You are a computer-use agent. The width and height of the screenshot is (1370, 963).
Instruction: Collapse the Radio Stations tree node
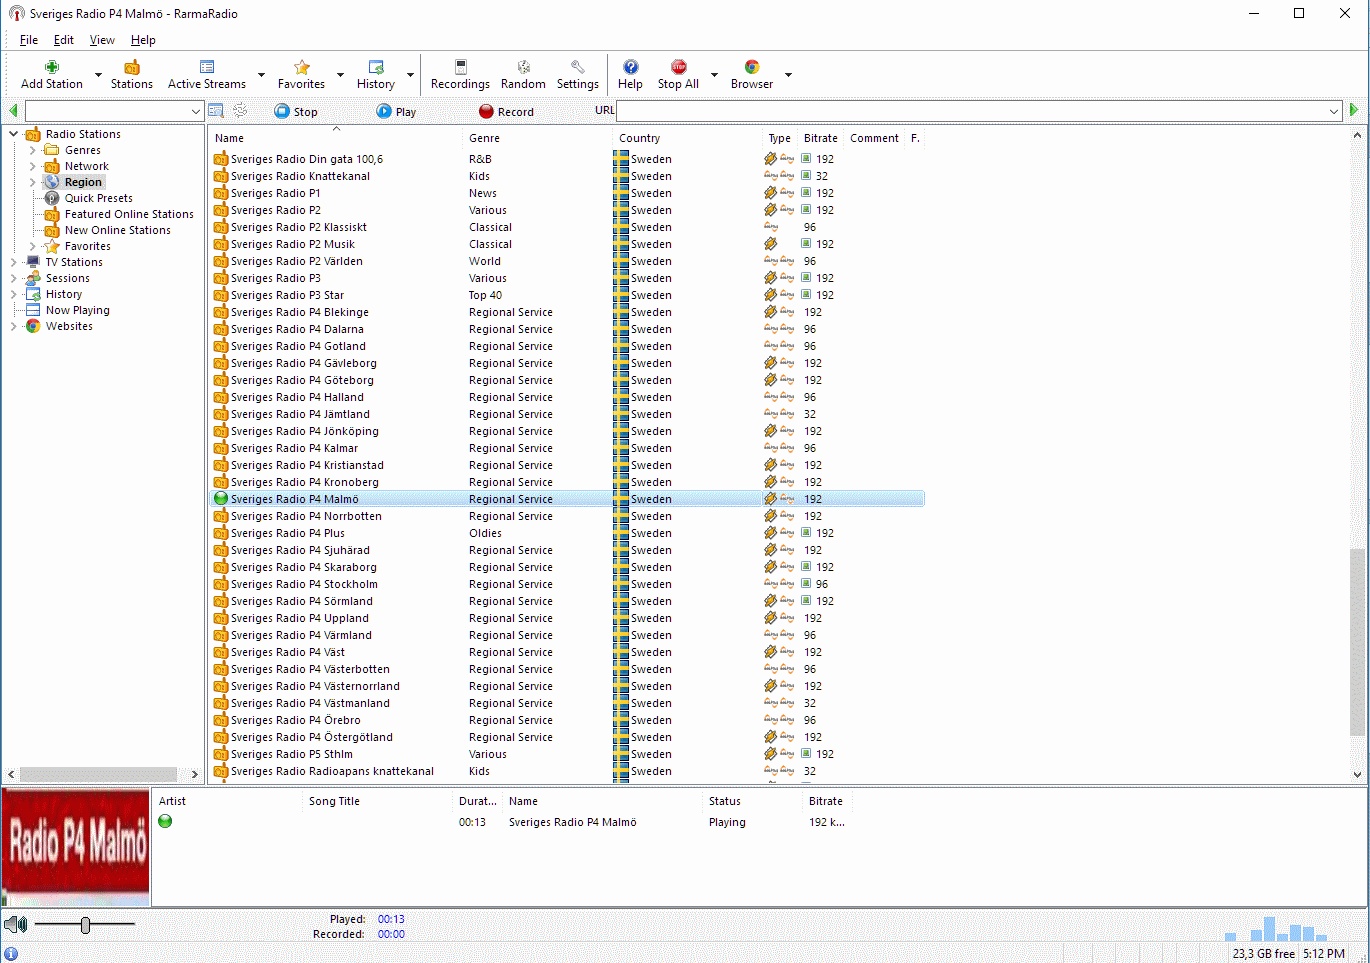click(x=14, y=134)
